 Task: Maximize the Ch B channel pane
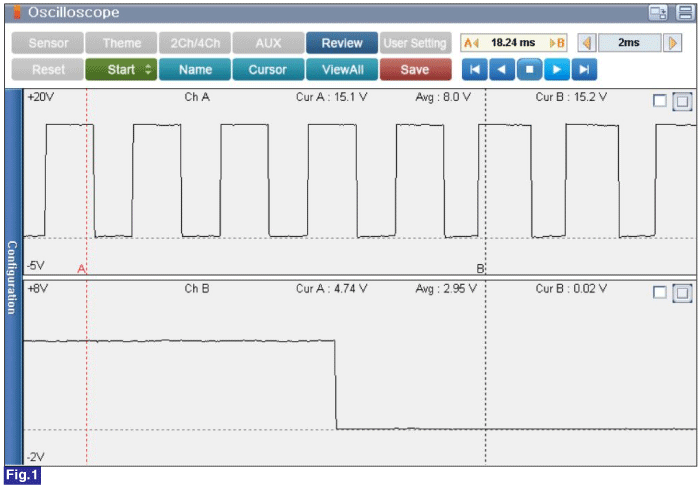(682, 293)
